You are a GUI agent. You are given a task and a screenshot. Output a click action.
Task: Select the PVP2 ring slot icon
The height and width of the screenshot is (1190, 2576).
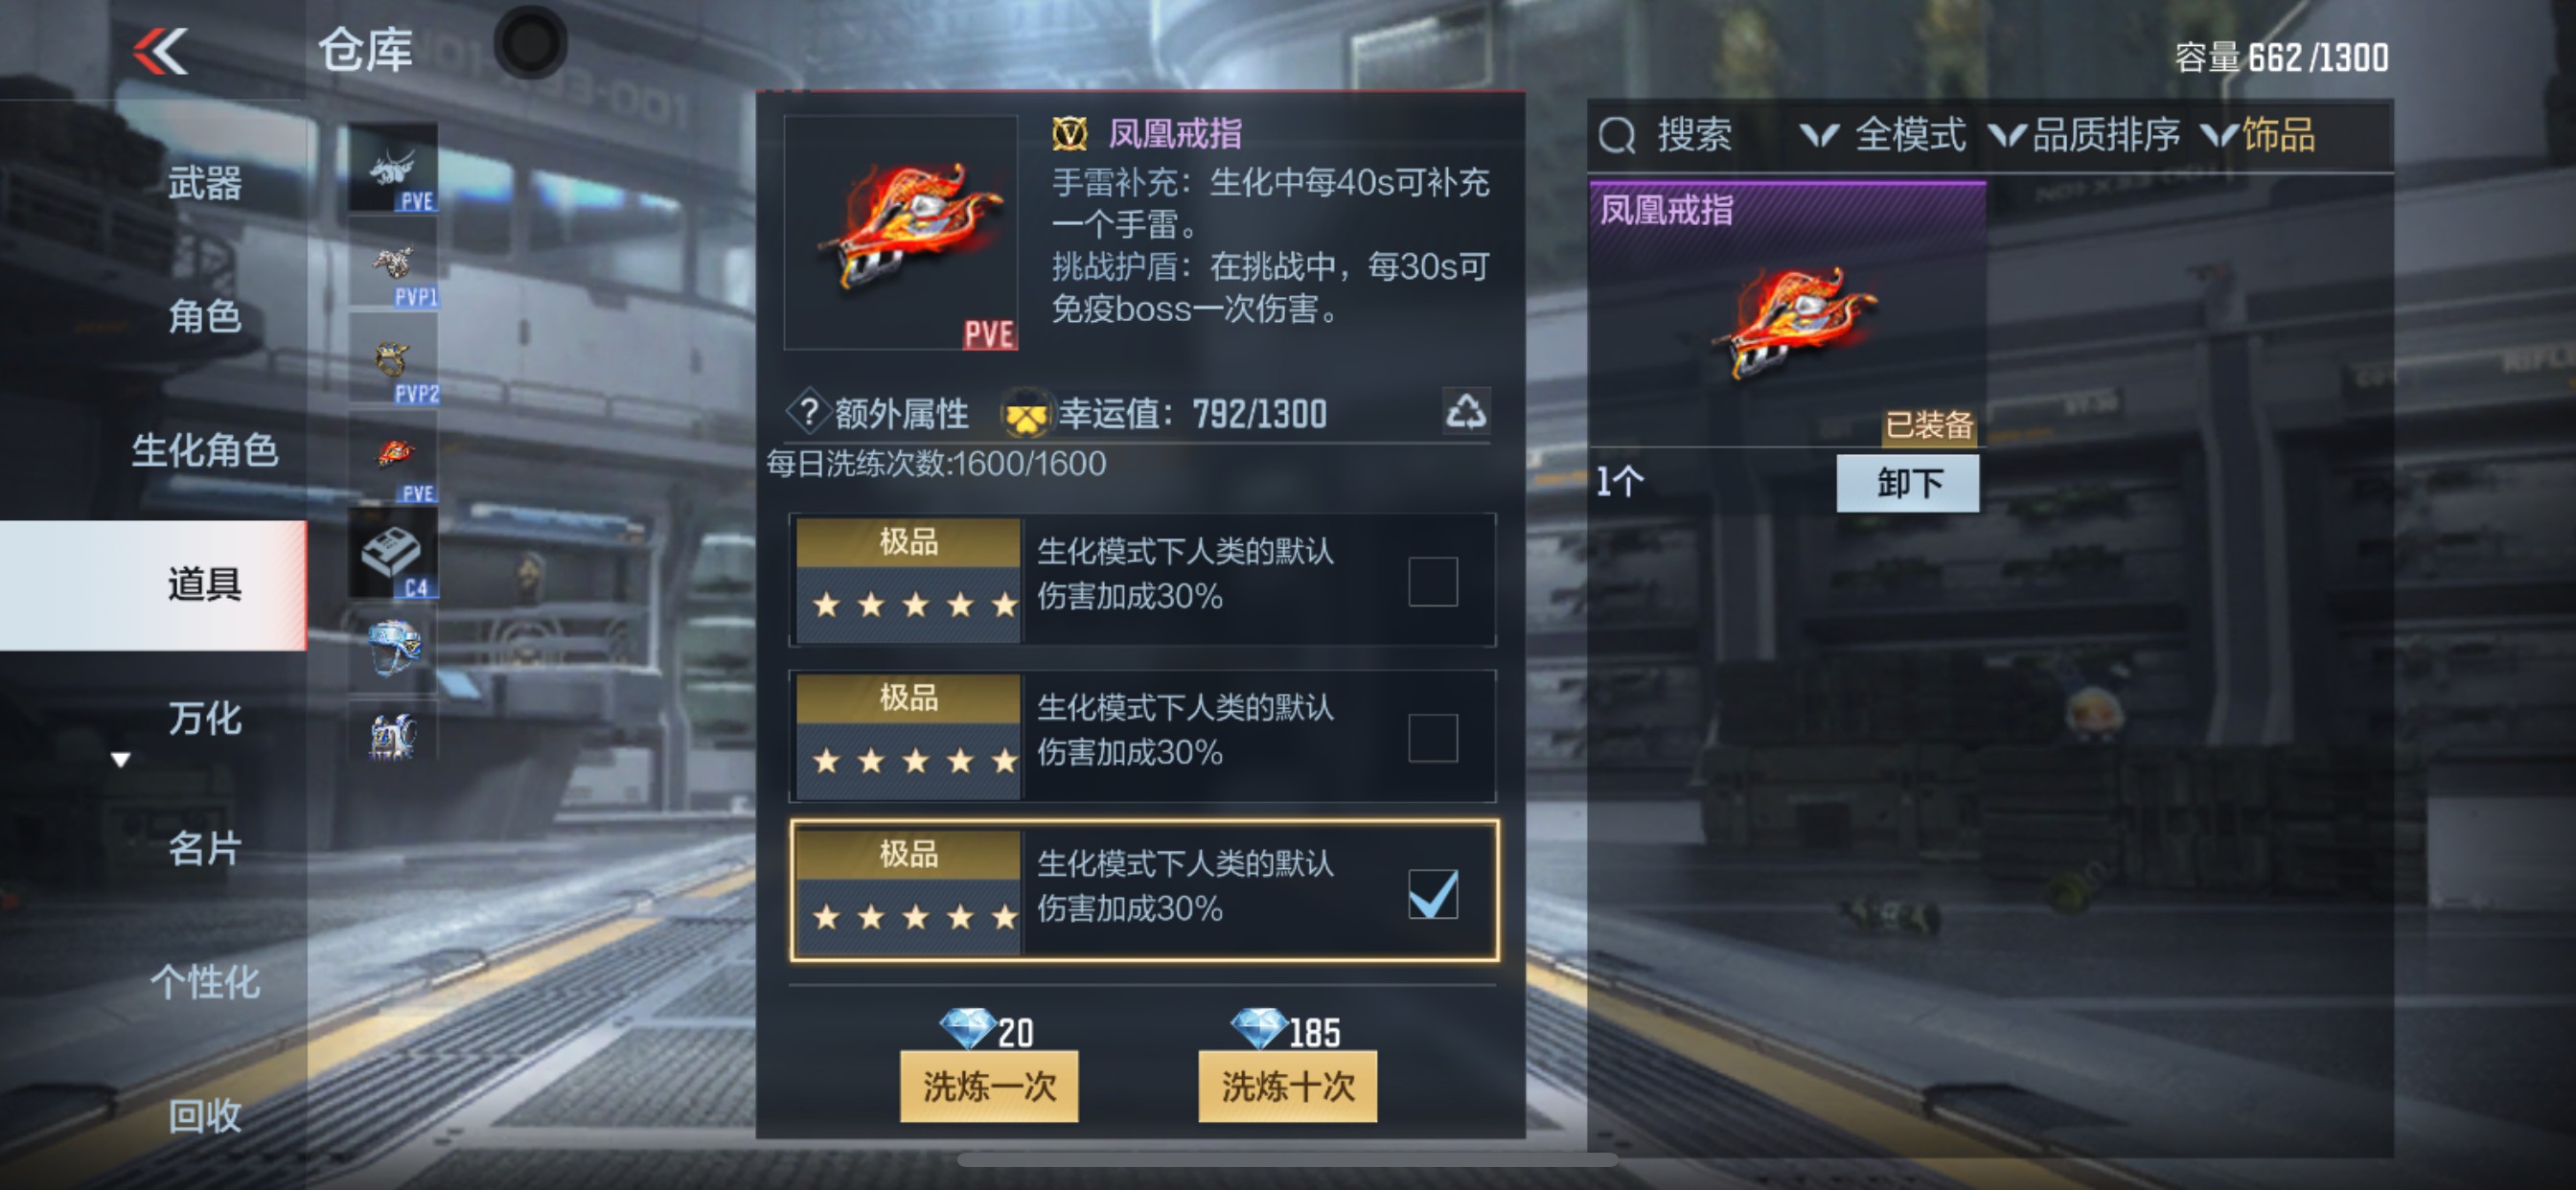pos(393,361)
